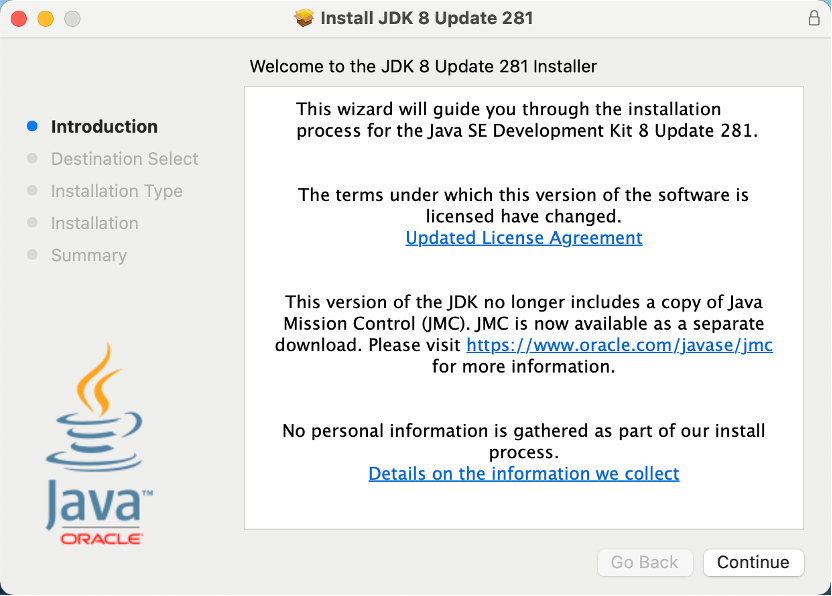Viewport: 832px width, 596px height.
Task: Choose the Installation step in the sidebar
Action: [94, 223]
